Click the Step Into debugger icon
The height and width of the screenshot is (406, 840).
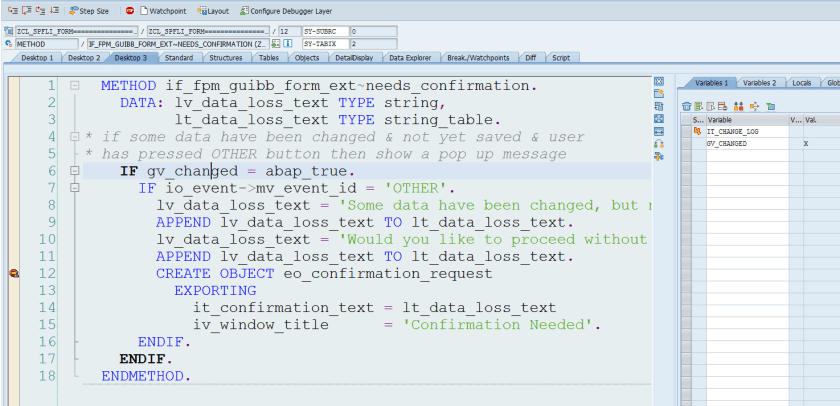(x=13, y=11)
